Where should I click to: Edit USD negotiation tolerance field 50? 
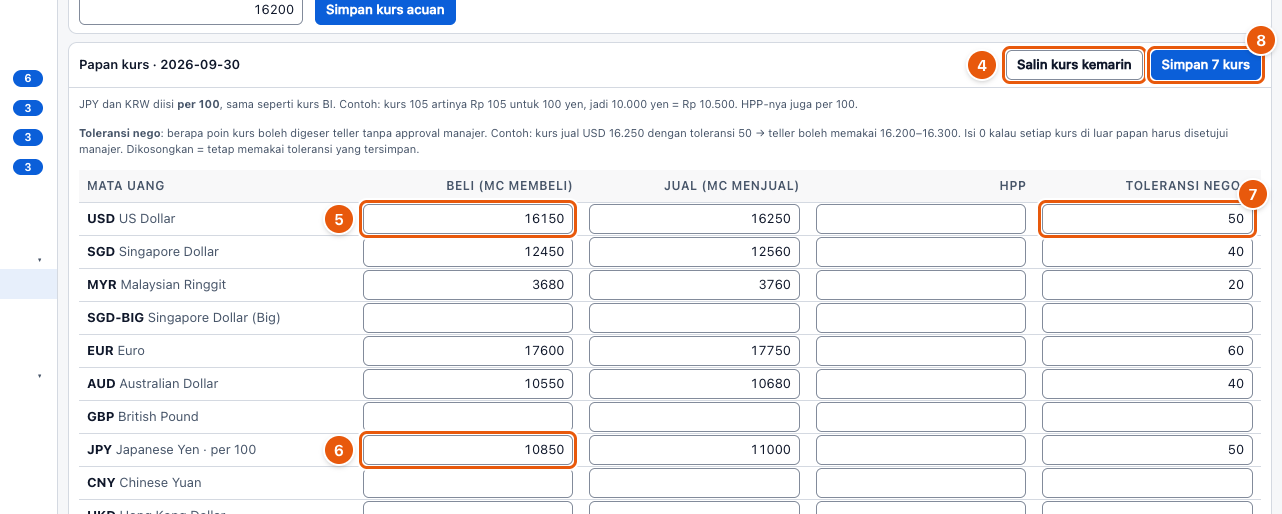[1147, 219]
